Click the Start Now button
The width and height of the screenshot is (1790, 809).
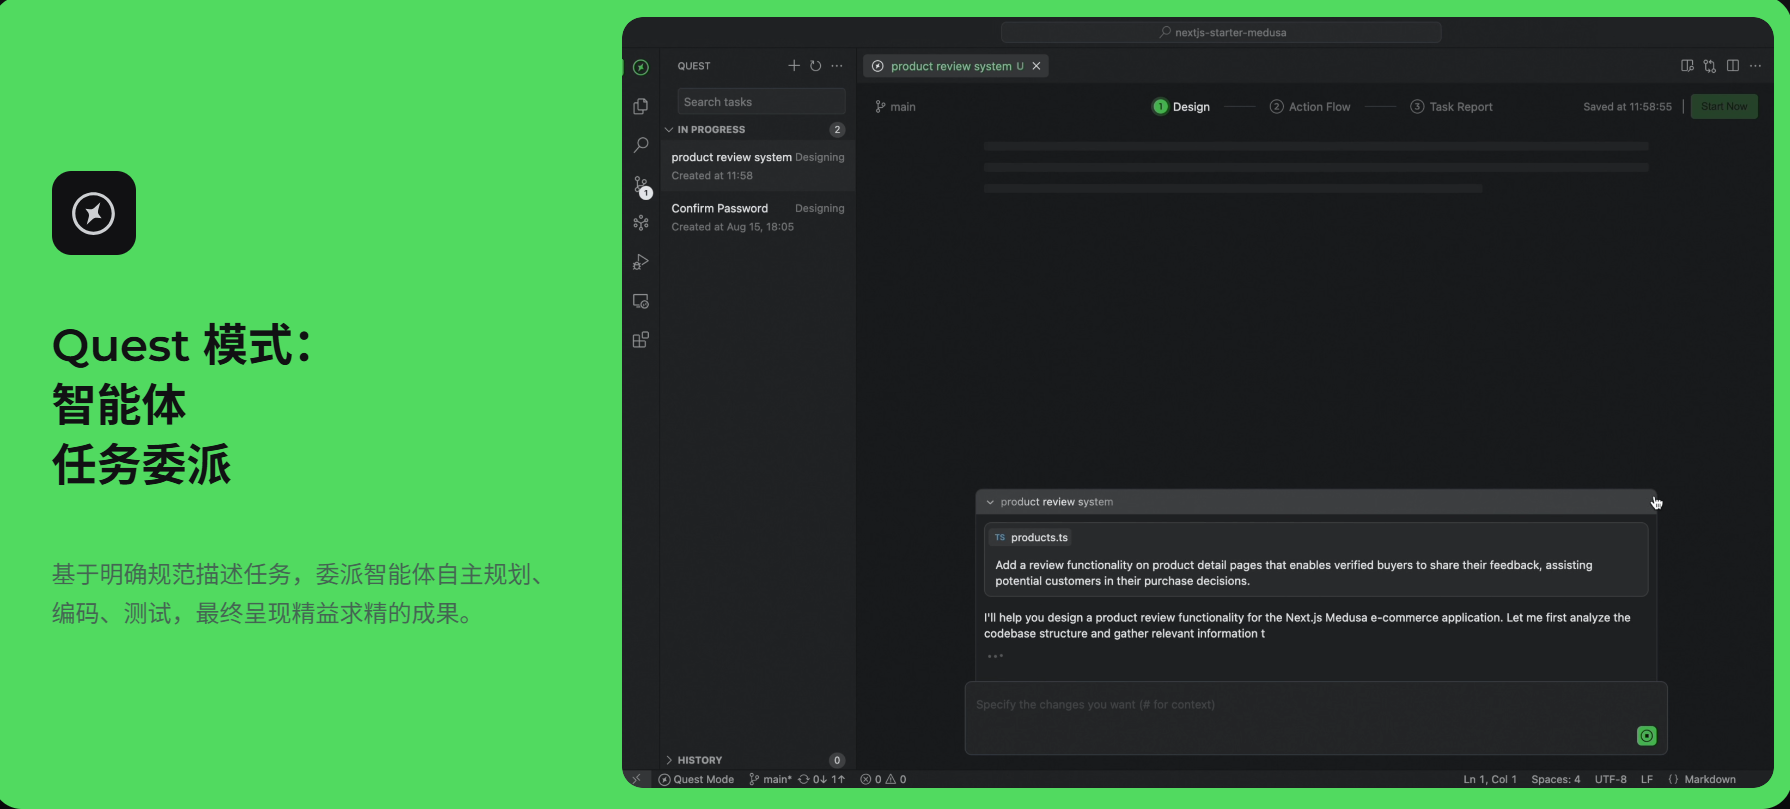click(1724, 107)
